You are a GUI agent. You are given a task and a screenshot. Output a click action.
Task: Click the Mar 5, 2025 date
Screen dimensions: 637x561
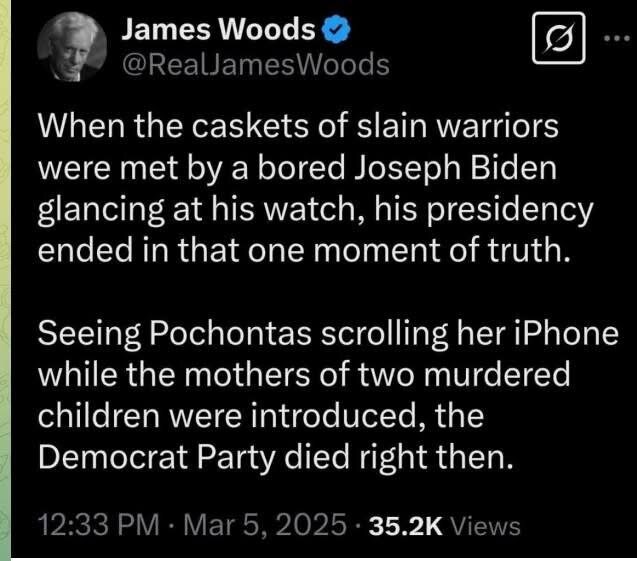pyautogui.click(x=265, y=525)
